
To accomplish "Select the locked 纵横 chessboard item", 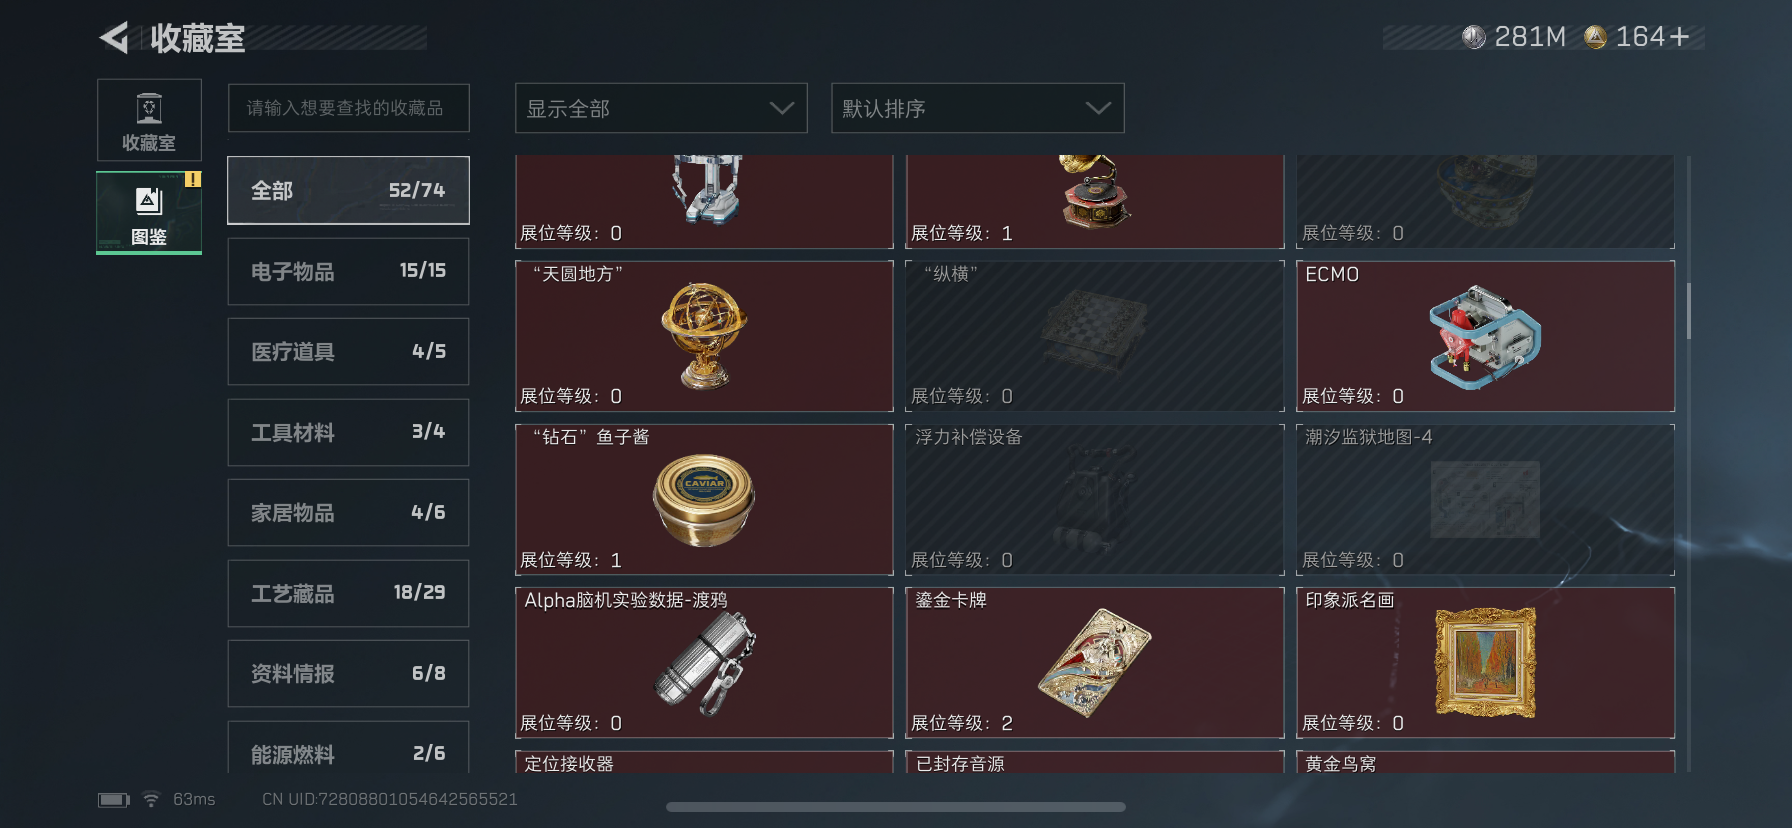I will [x=1094, y=336].
